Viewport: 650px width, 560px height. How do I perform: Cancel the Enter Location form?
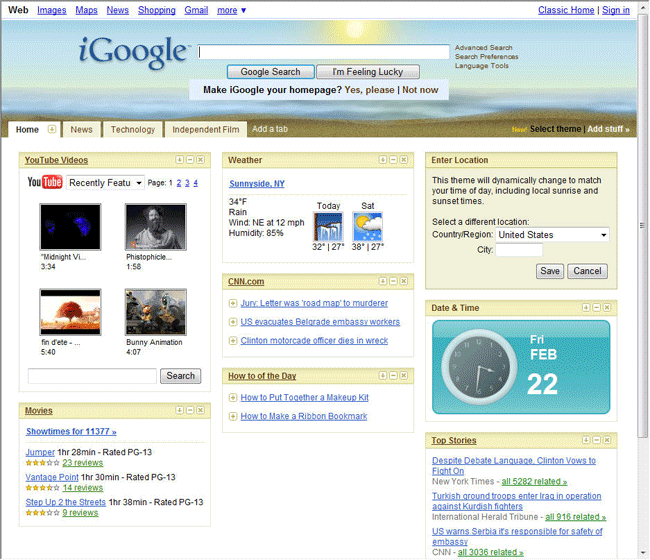pos(587,271)
